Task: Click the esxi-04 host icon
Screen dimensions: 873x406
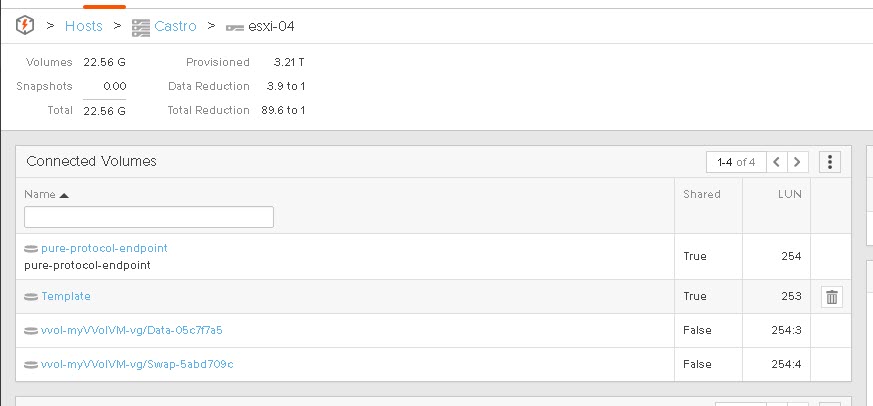Action: click(x=234, y=28)
